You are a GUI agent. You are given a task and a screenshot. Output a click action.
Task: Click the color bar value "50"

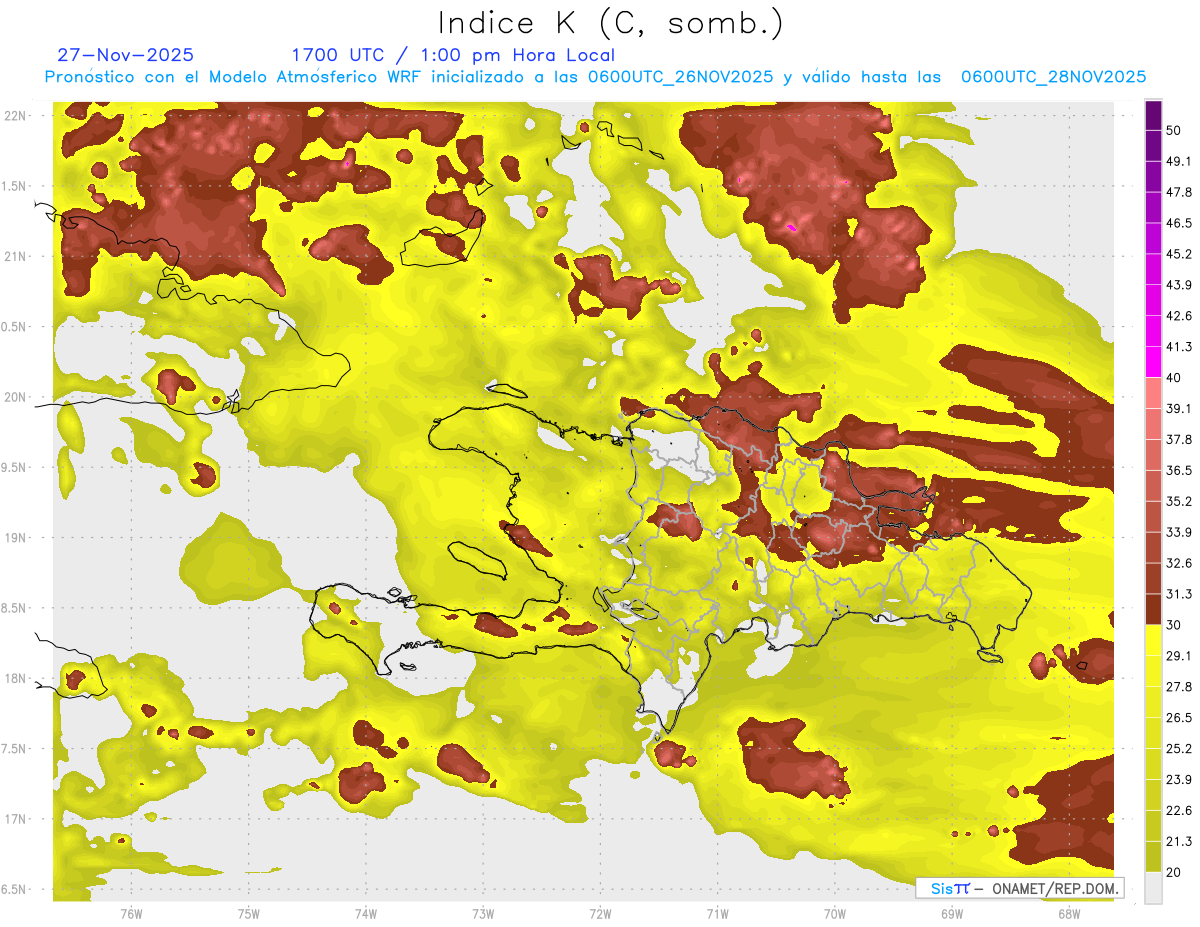1173,130
